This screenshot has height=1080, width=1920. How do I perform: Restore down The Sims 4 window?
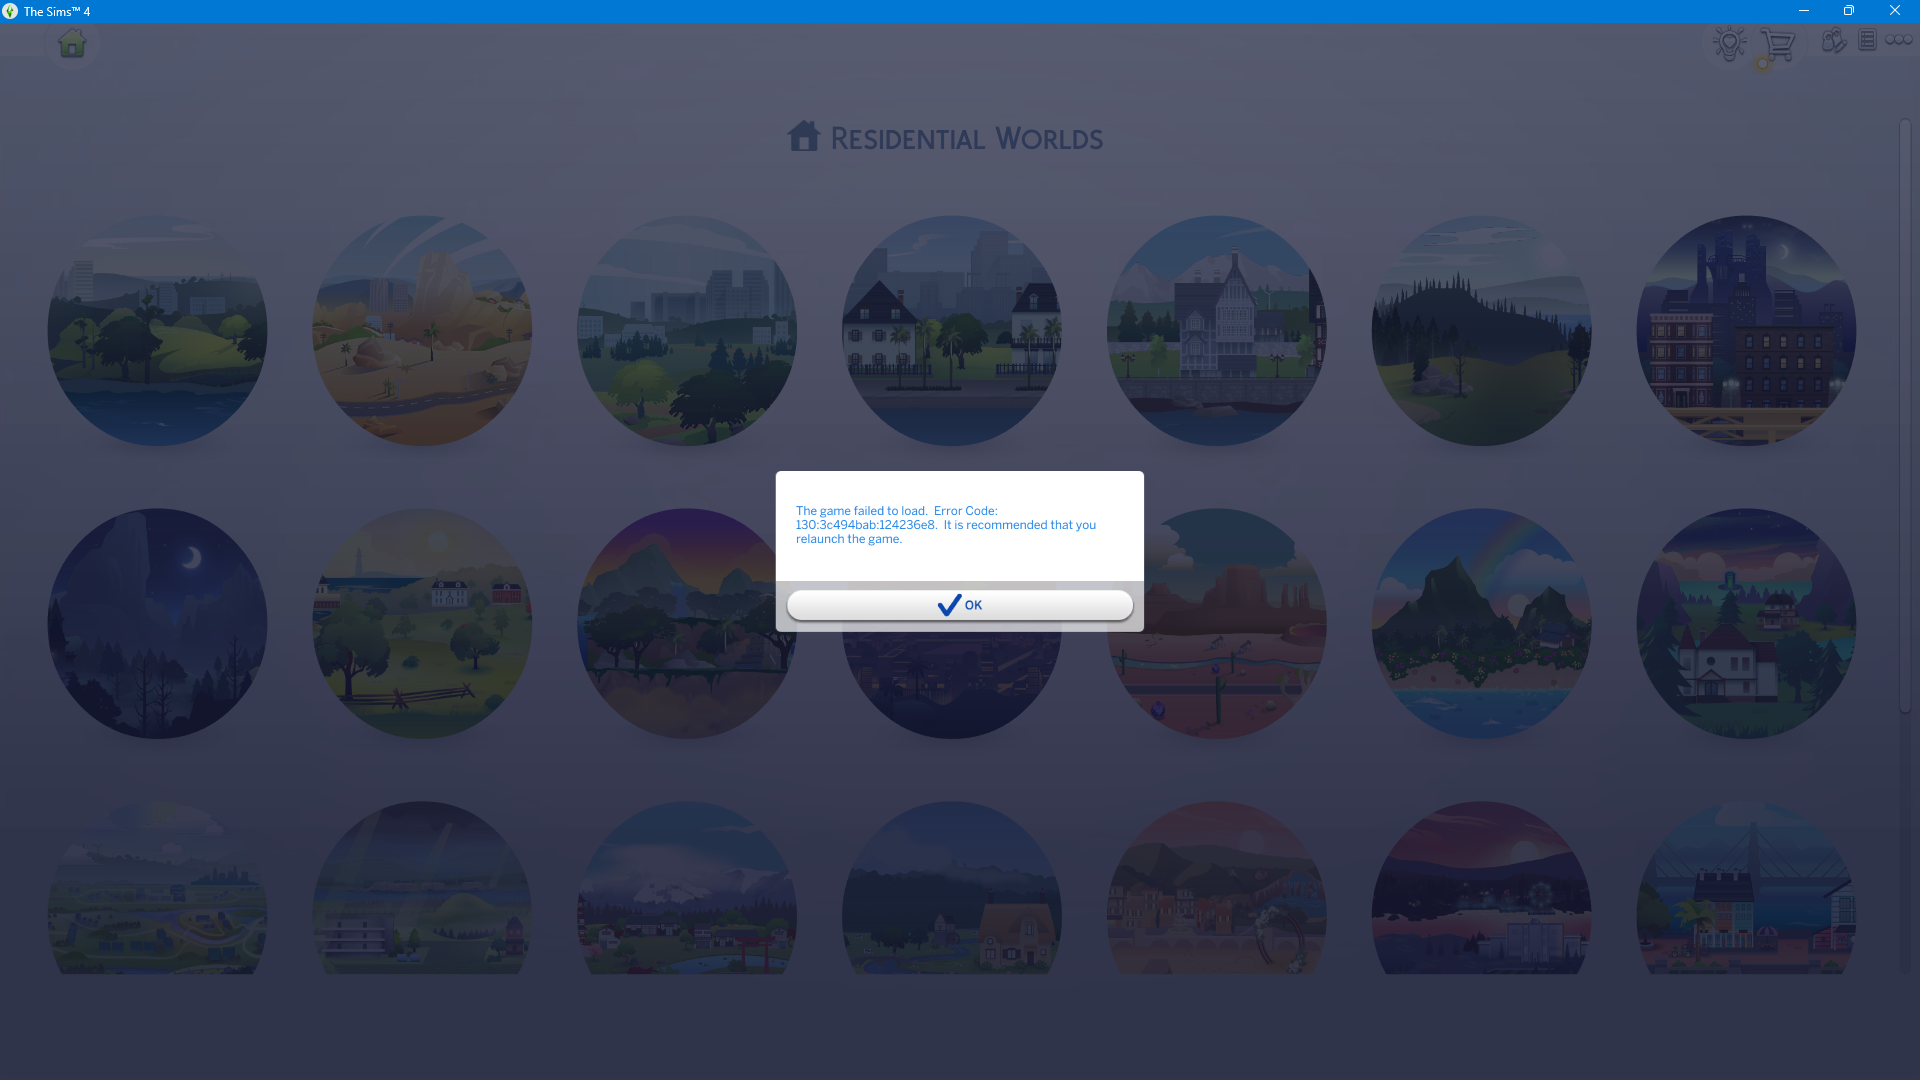[x=1848, y=11]
